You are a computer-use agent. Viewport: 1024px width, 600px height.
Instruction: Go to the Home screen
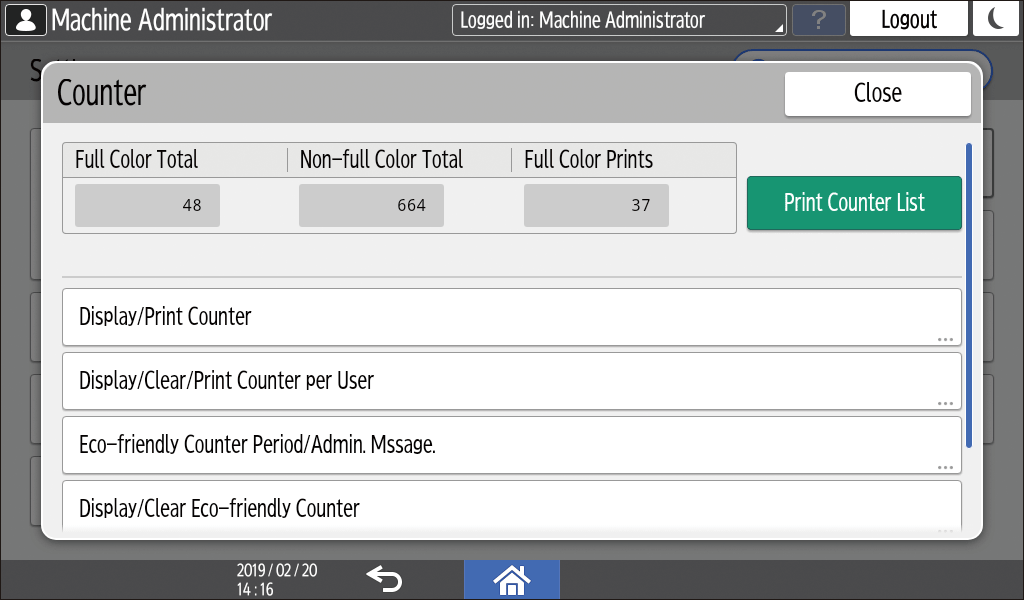[511, 578]
